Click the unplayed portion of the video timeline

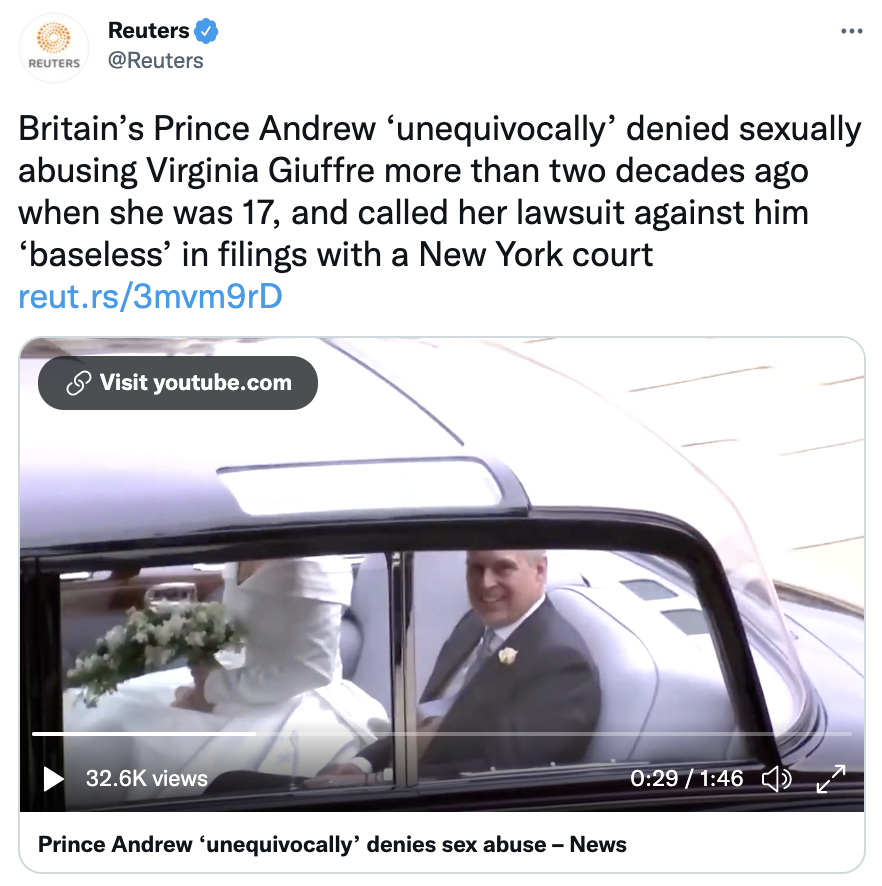pyautogui.click(x=554, y=734)
